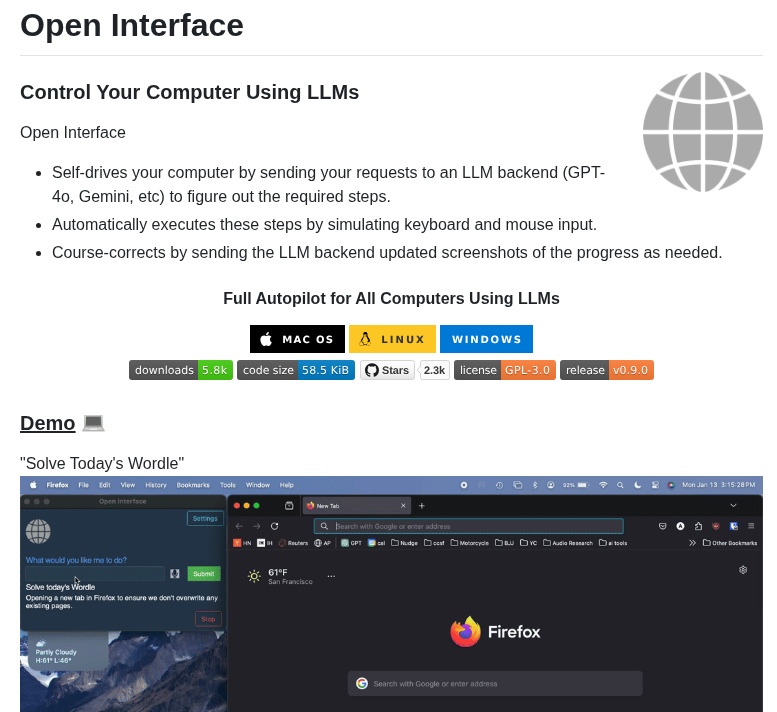Open the Firefox hamburger menu
This screenshot has height=712, width=777.
click(x=751, y=526)
